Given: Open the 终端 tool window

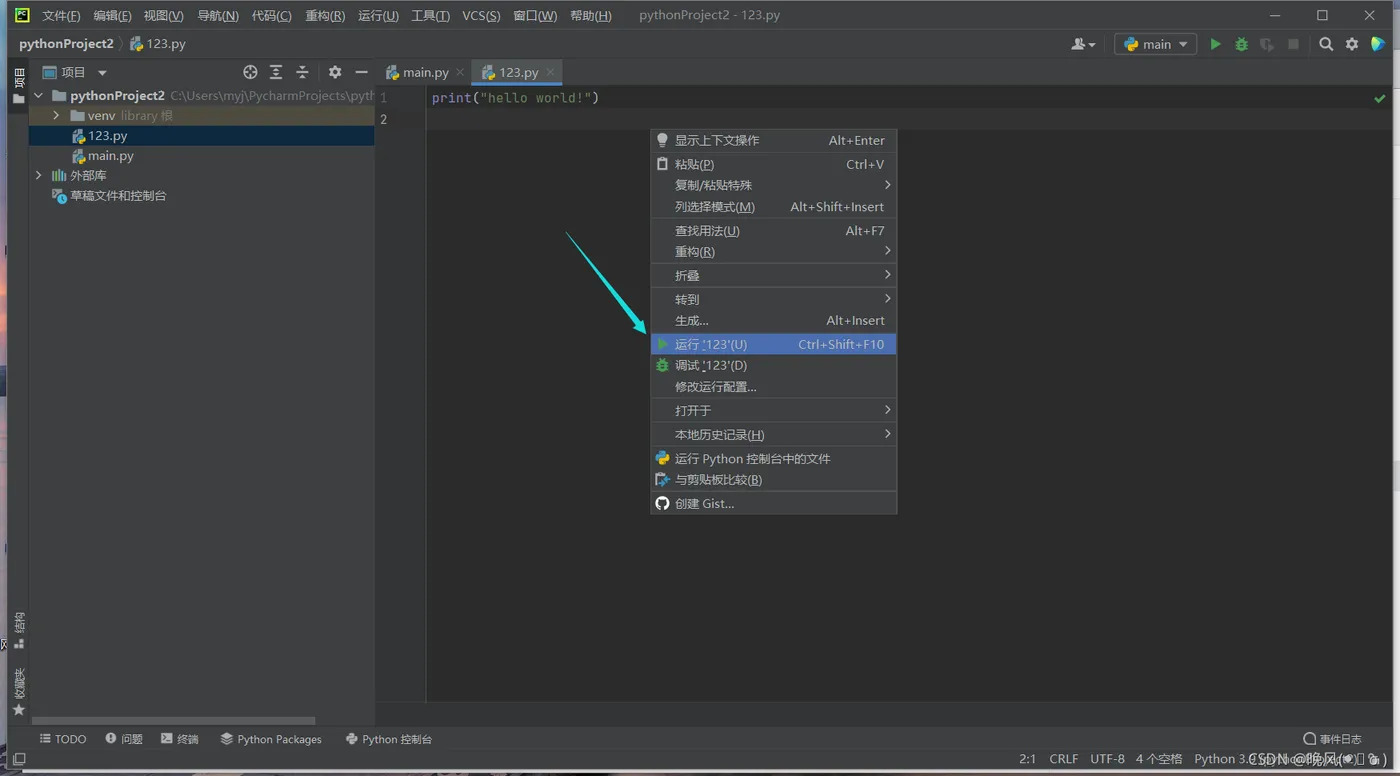Looking at the screenshot, I should point(180,739).
